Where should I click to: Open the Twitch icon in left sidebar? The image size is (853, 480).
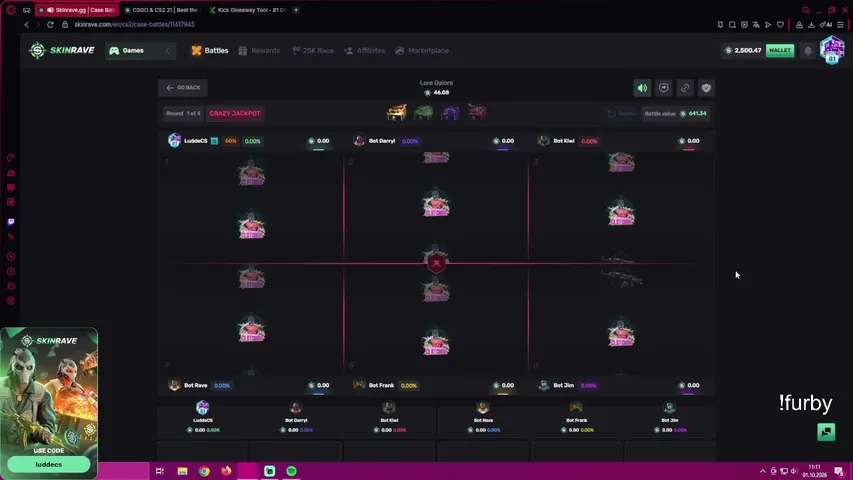coord(11,221)
